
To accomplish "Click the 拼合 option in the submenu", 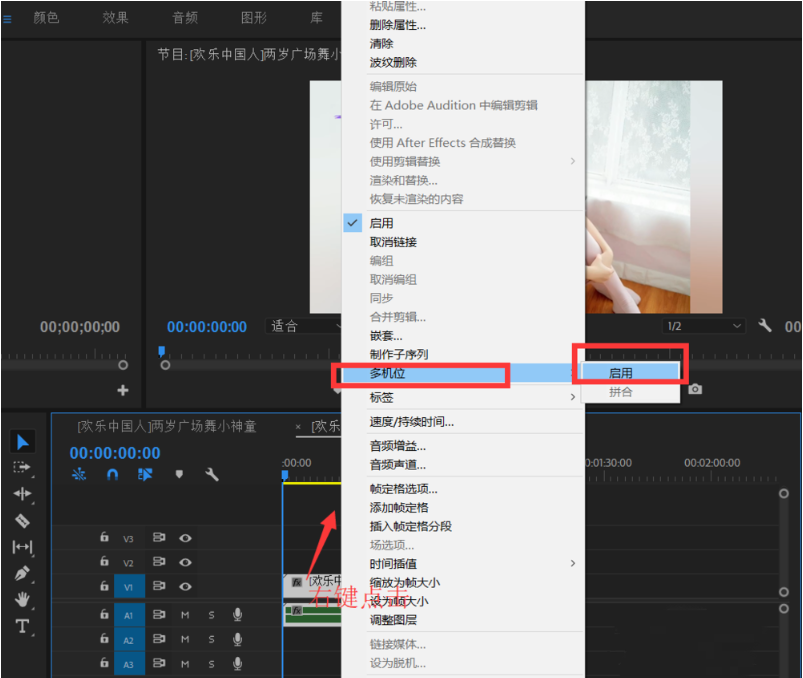I will pyautogui.click(x=622, y=391).
